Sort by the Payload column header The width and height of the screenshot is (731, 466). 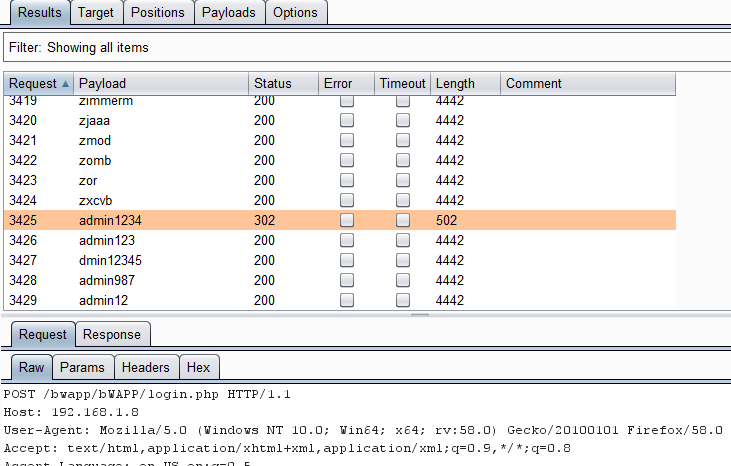point(161,83)
